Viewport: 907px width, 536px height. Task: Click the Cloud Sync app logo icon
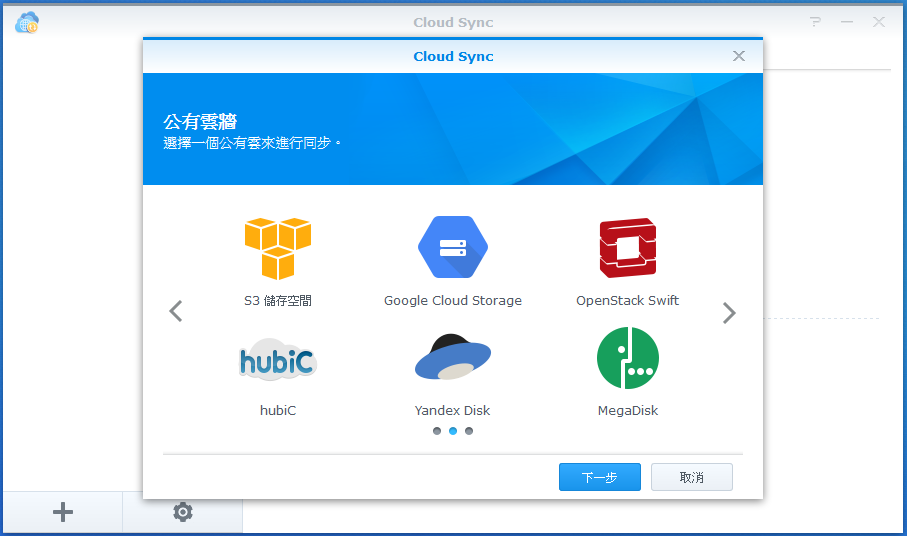click(27, 23)
